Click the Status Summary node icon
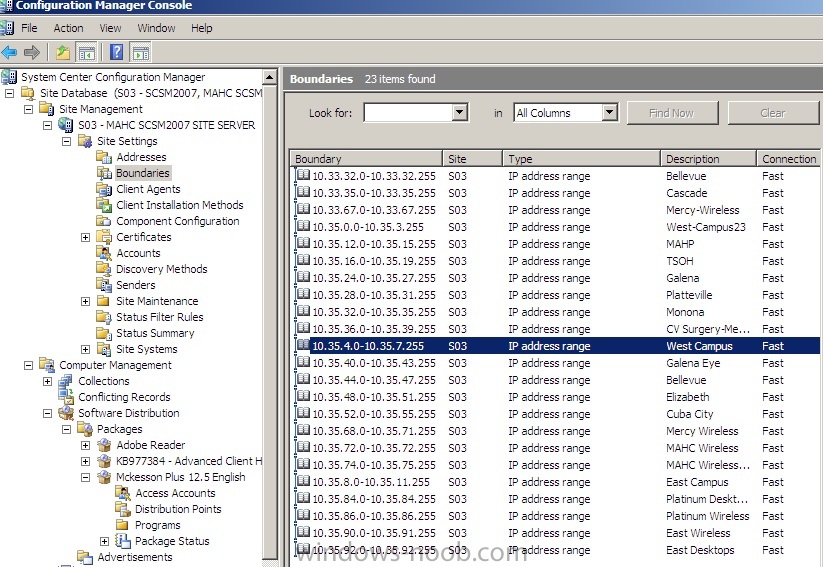This screenshot has width=823, height=567. pyautogui.click(x=104, y=333)
